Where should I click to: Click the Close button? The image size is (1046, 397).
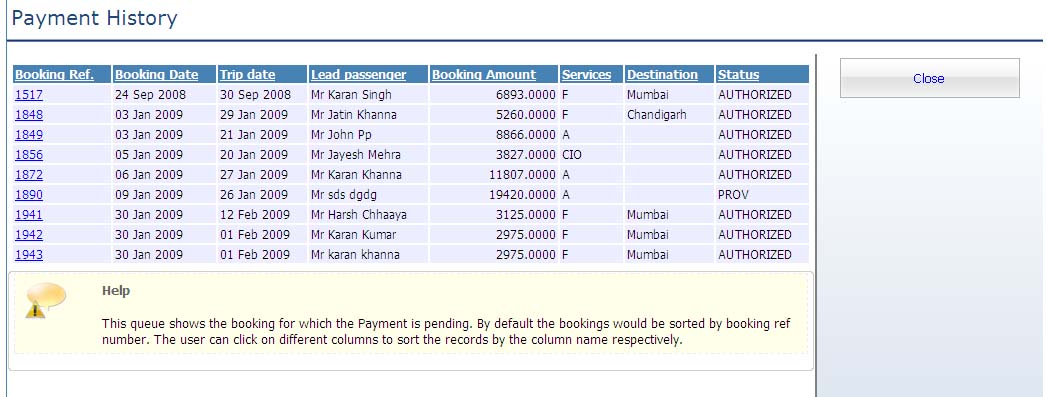[929, 78]
